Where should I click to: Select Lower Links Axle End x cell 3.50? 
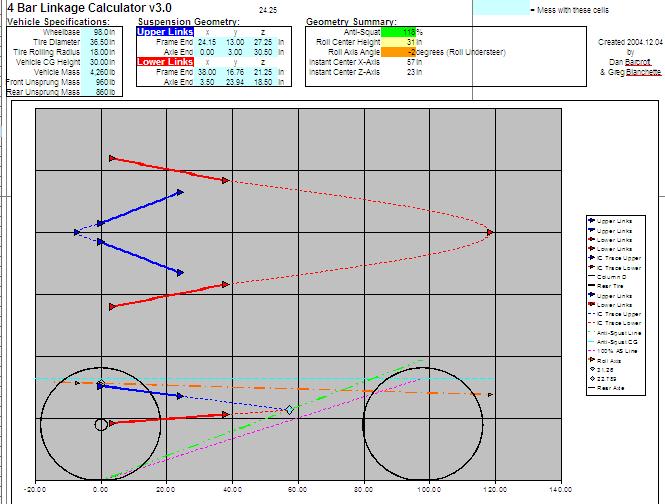coord(207,82)
